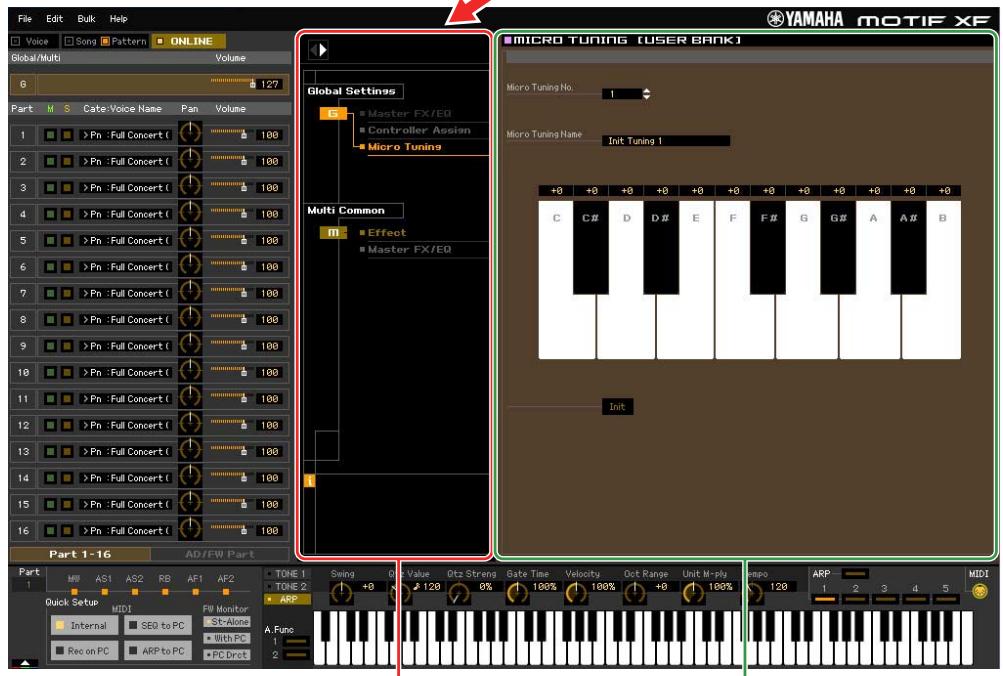Select With PC FW Monitor option

pyautogui.click(x=226, y=638)
